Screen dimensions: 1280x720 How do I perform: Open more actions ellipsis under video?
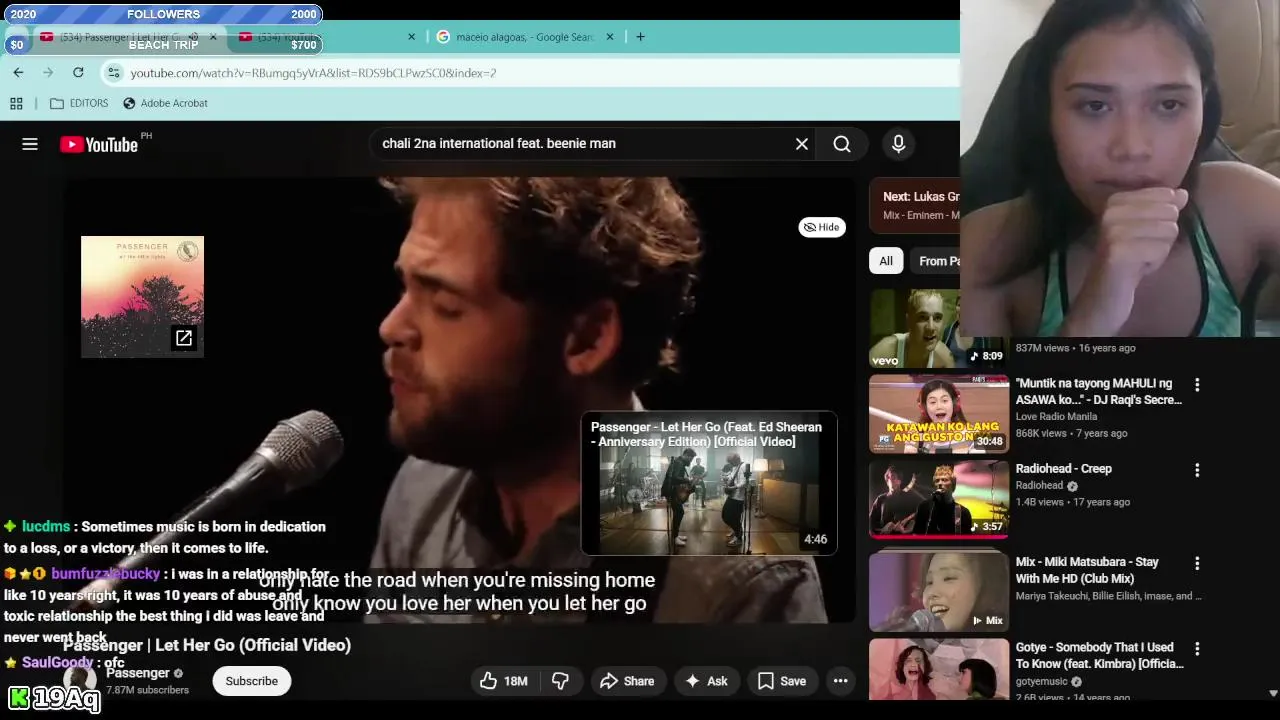841,681
